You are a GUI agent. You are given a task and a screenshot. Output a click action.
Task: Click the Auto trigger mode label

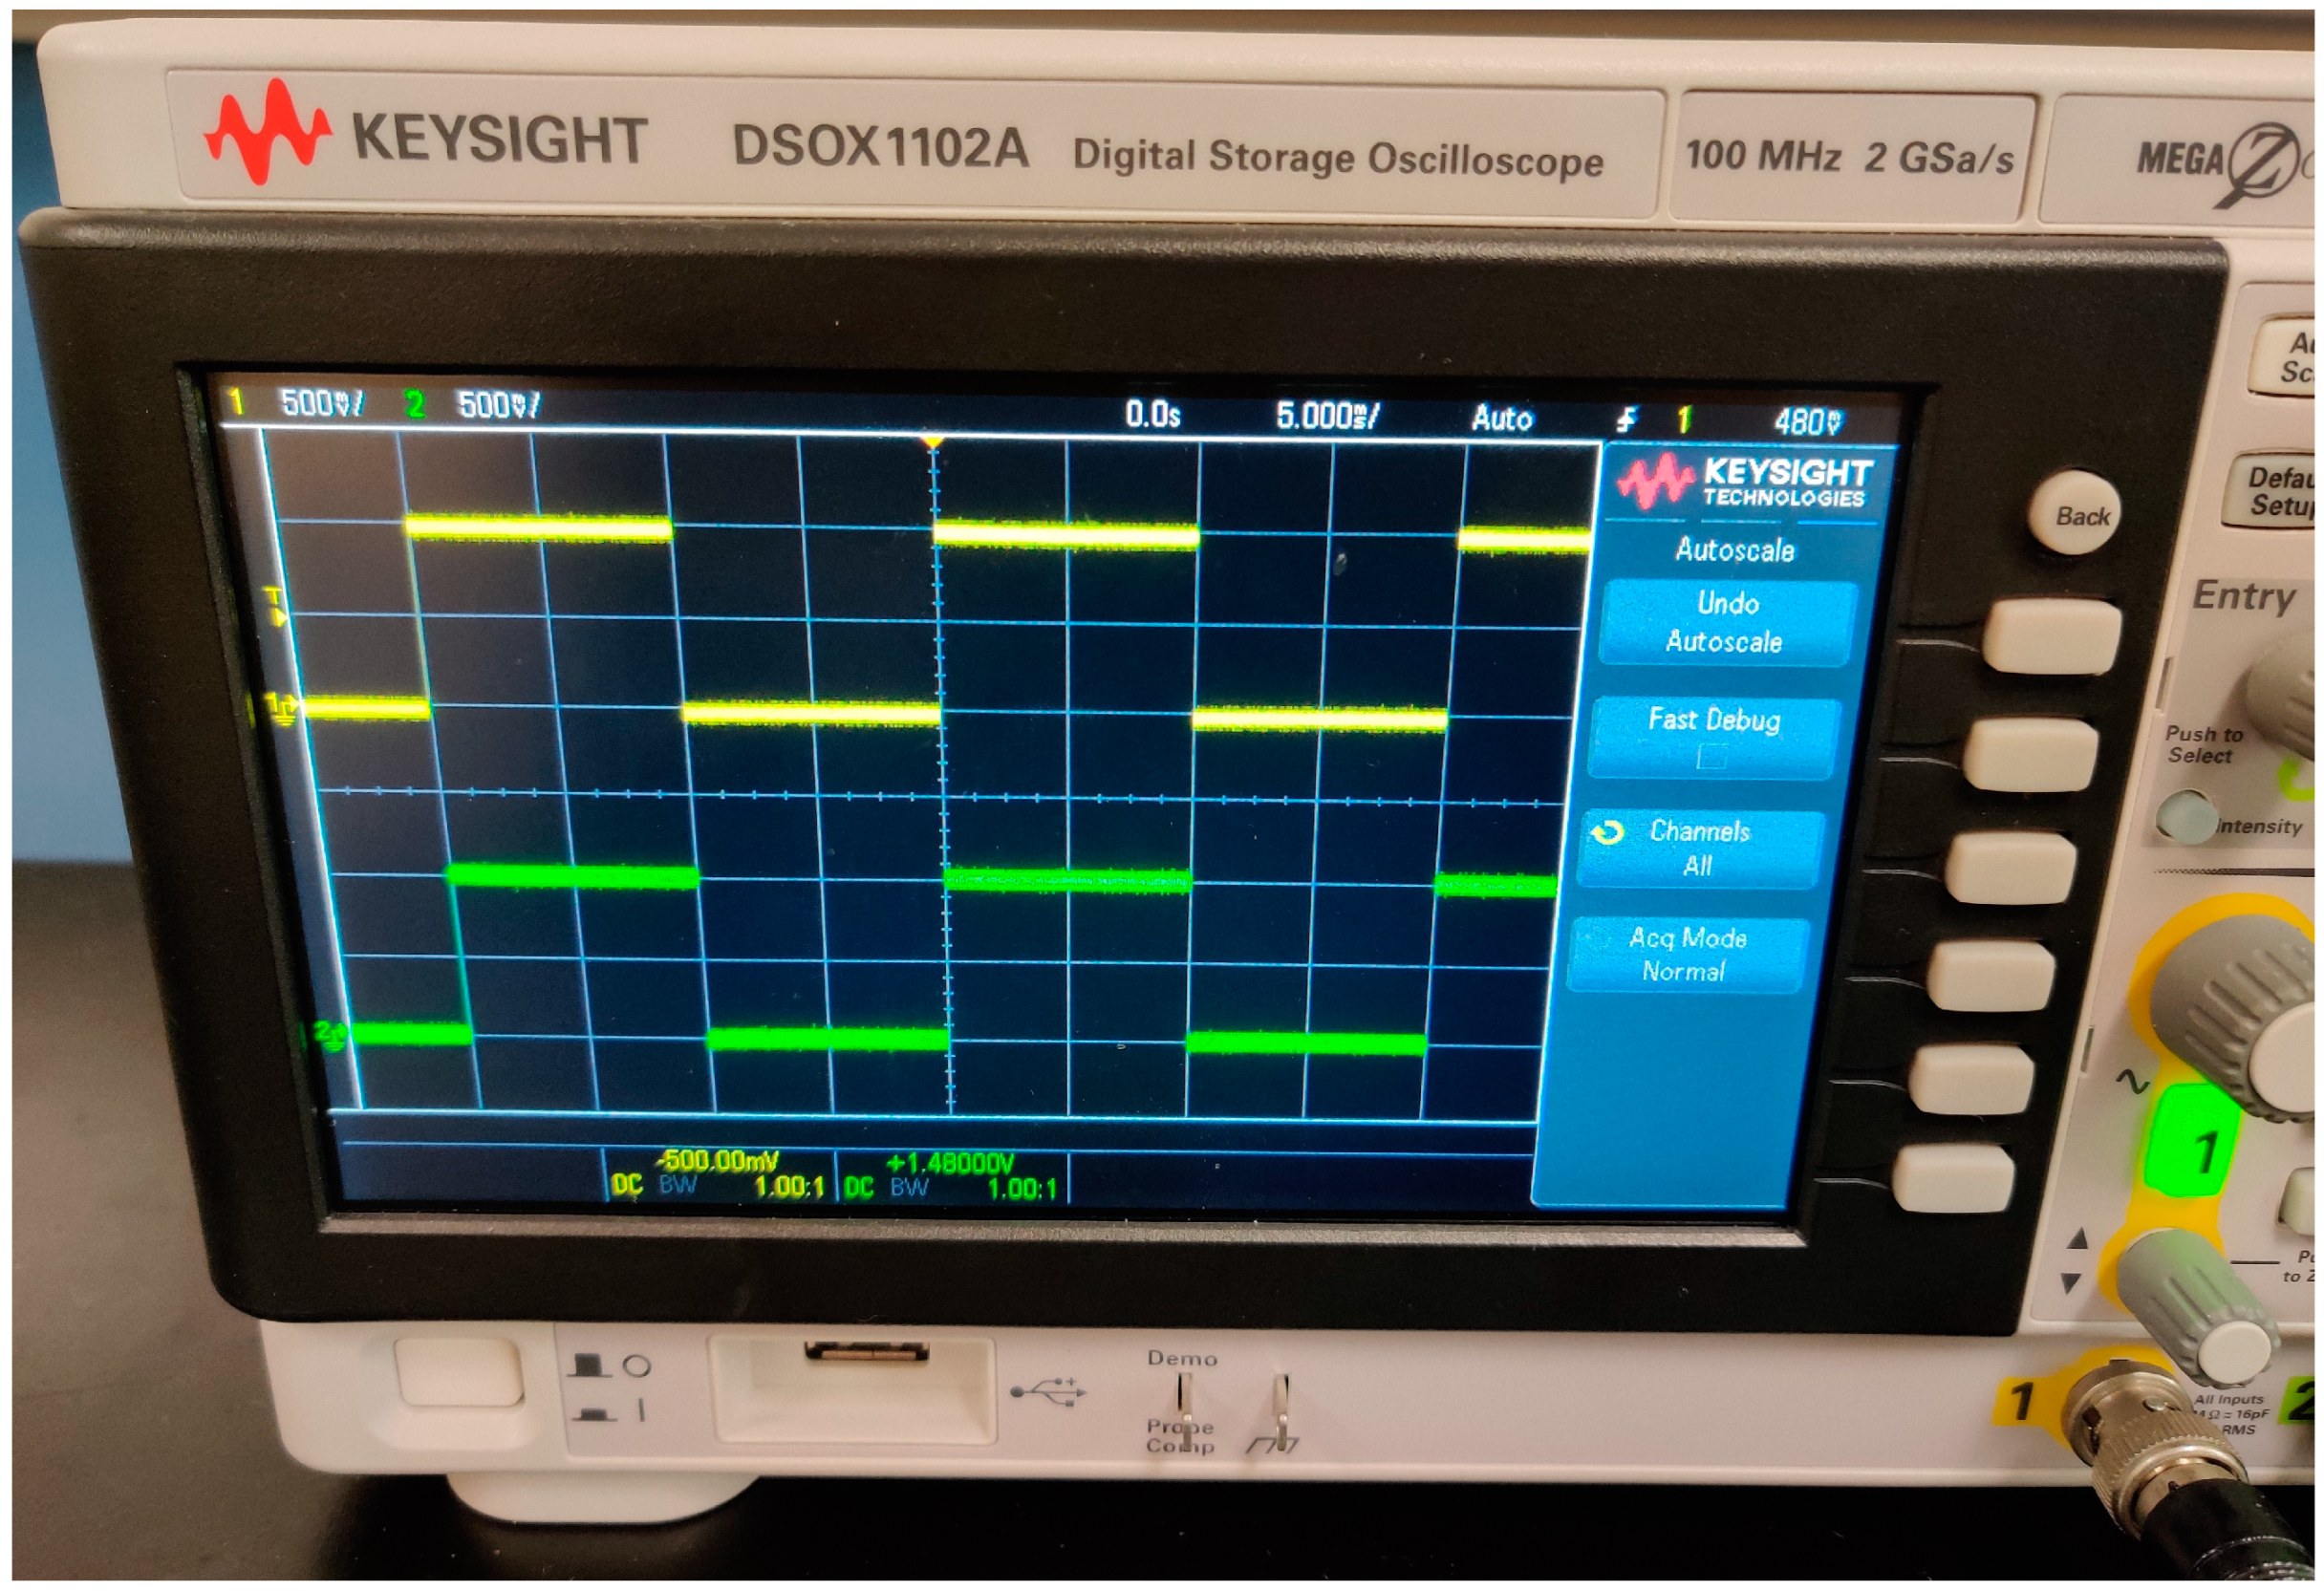coord(1501,418)
